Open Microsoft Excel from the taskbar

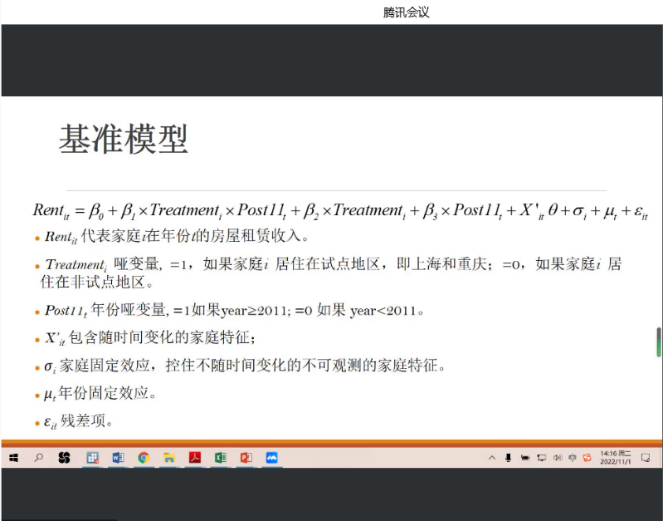point(221,457)
